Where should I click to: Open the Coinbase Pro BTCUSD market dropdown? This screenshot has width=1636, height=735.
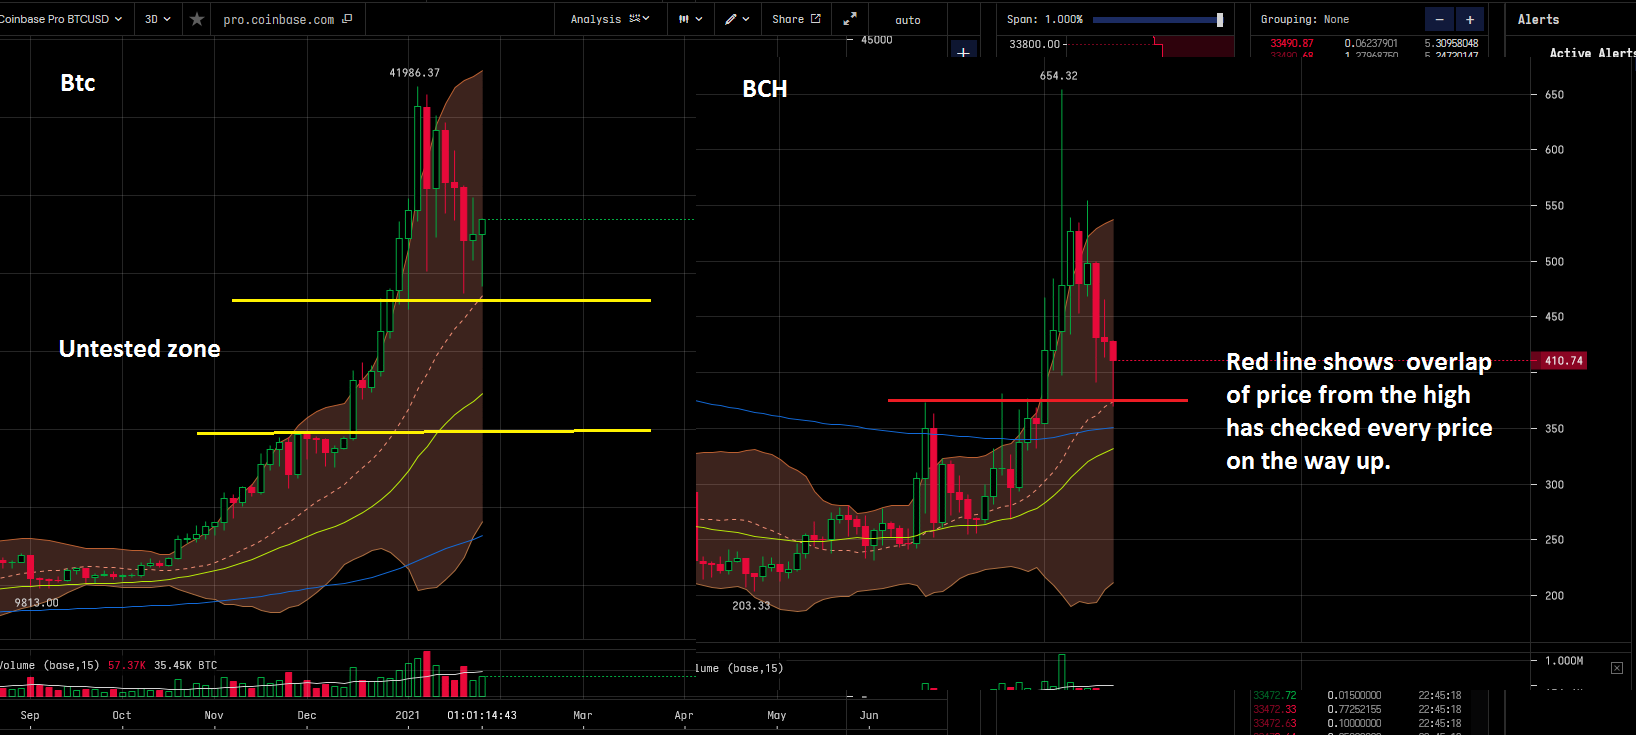click(61, 19)
